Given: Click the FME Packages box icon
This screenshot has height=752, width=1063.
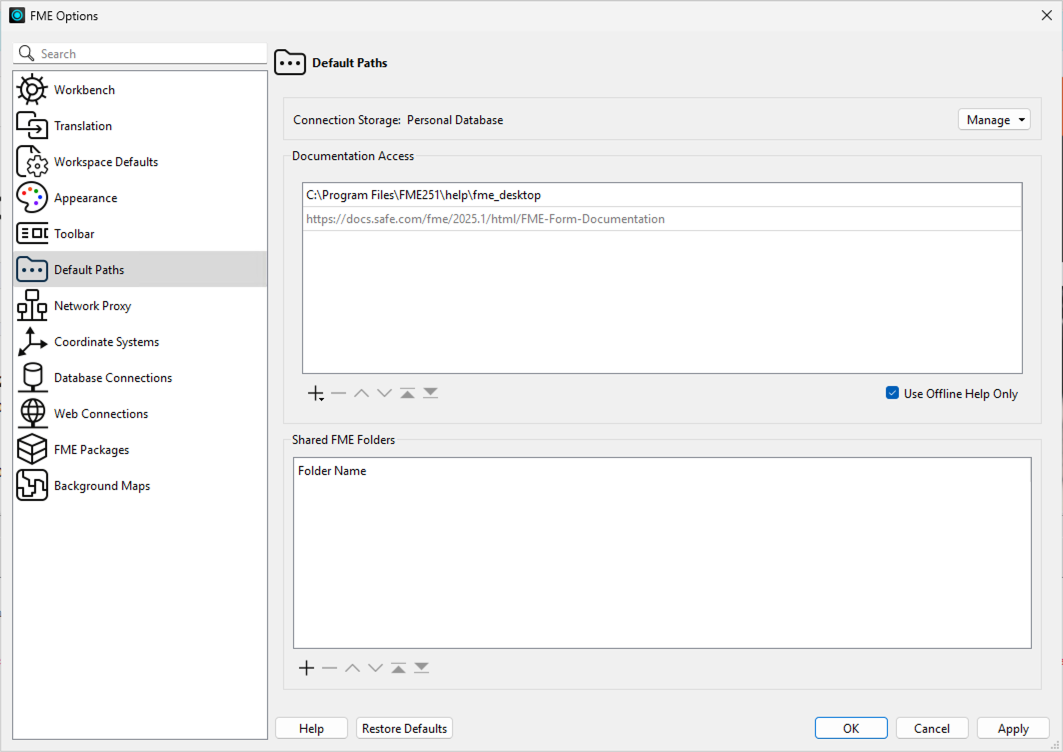Looking at the screenshot, I should [32, 449].
